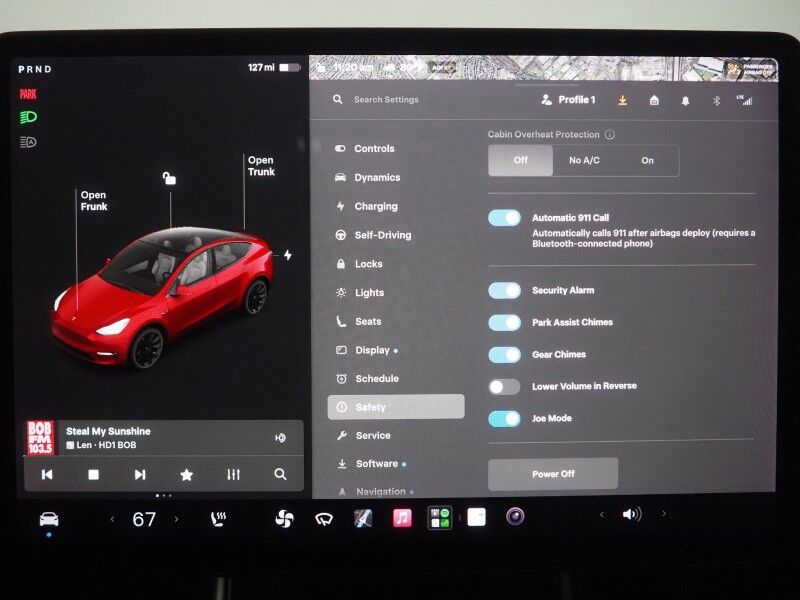
Task: Turn on seat heater icon
Action: click(219, 519)
